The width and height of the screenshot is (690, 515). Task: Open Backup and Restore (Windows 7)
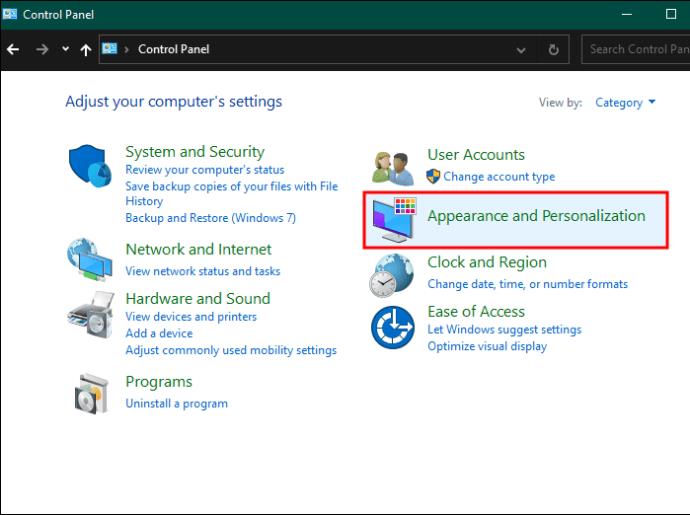pos(210,218)
